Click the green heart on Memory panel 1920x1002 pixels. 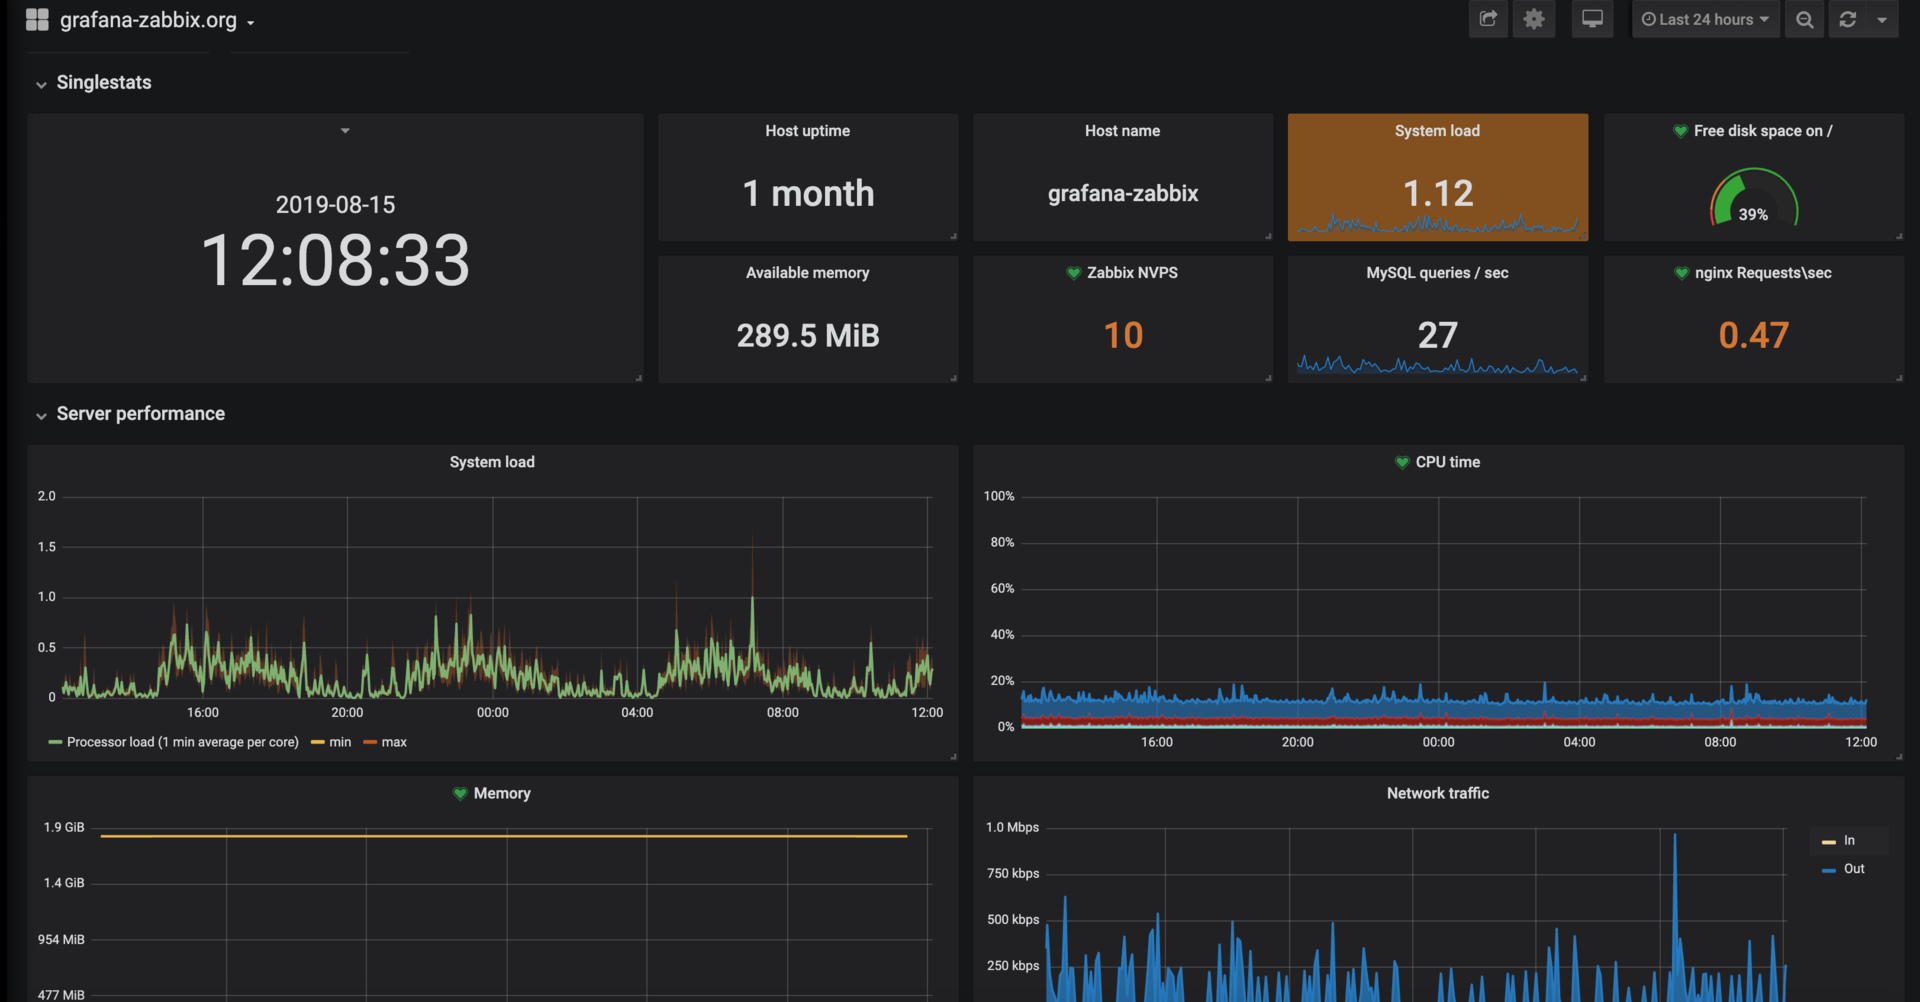coord(460,793)
